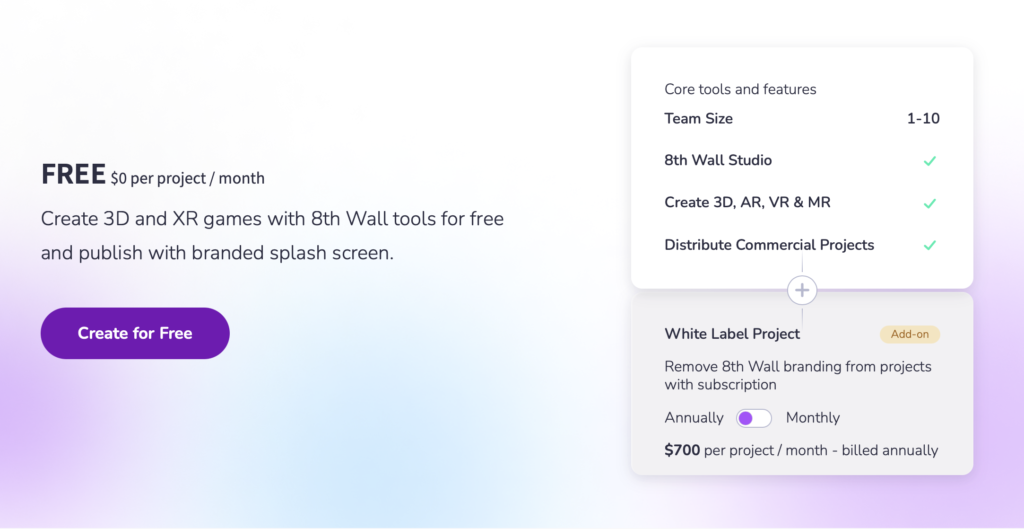Click the Remove 8th Wall branding description
Screen dimensions: 1024x529
pos(797,375)
